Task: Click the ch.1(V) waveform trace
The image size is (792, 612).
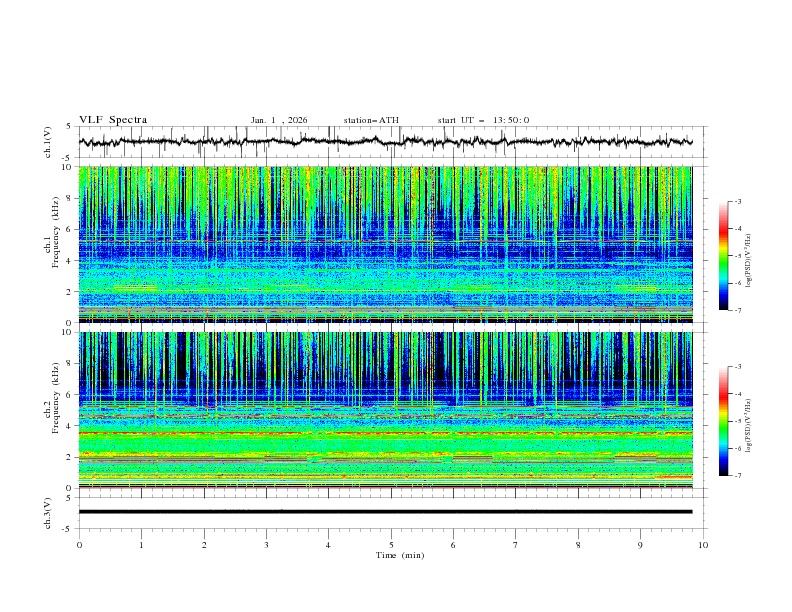Action: pyautogui.click(x=386, y=142)
